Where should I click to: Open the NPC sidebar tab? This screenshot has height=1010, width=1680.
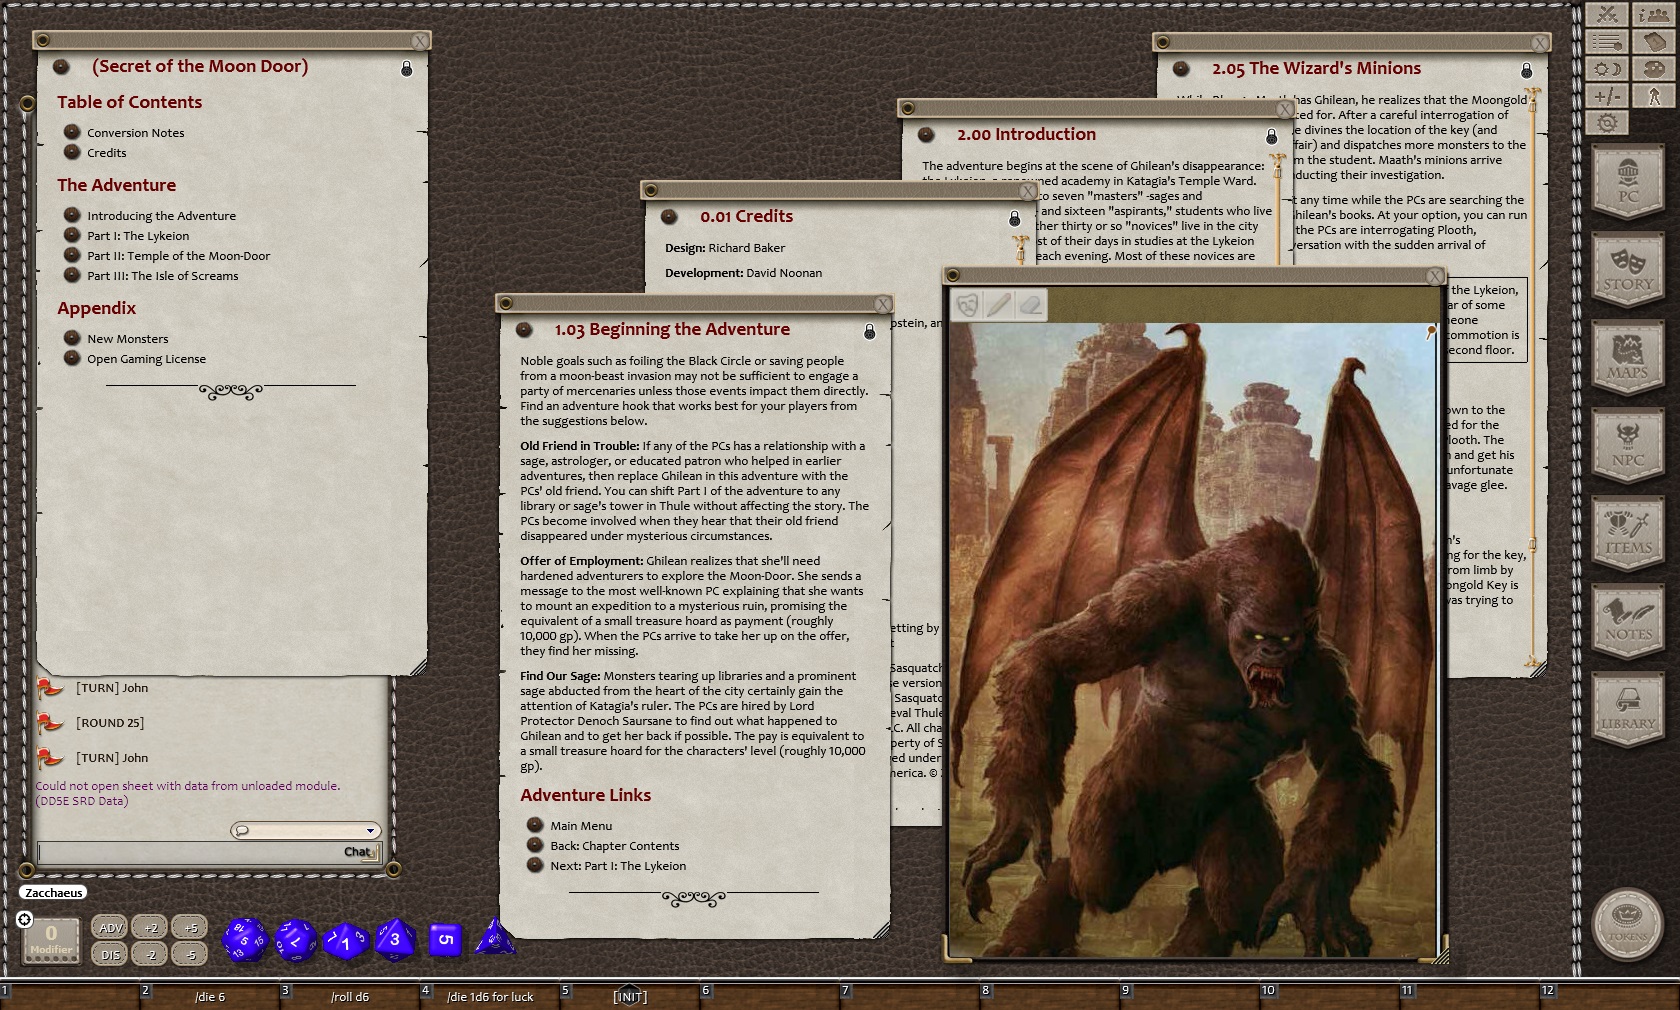pos(1627,446)
